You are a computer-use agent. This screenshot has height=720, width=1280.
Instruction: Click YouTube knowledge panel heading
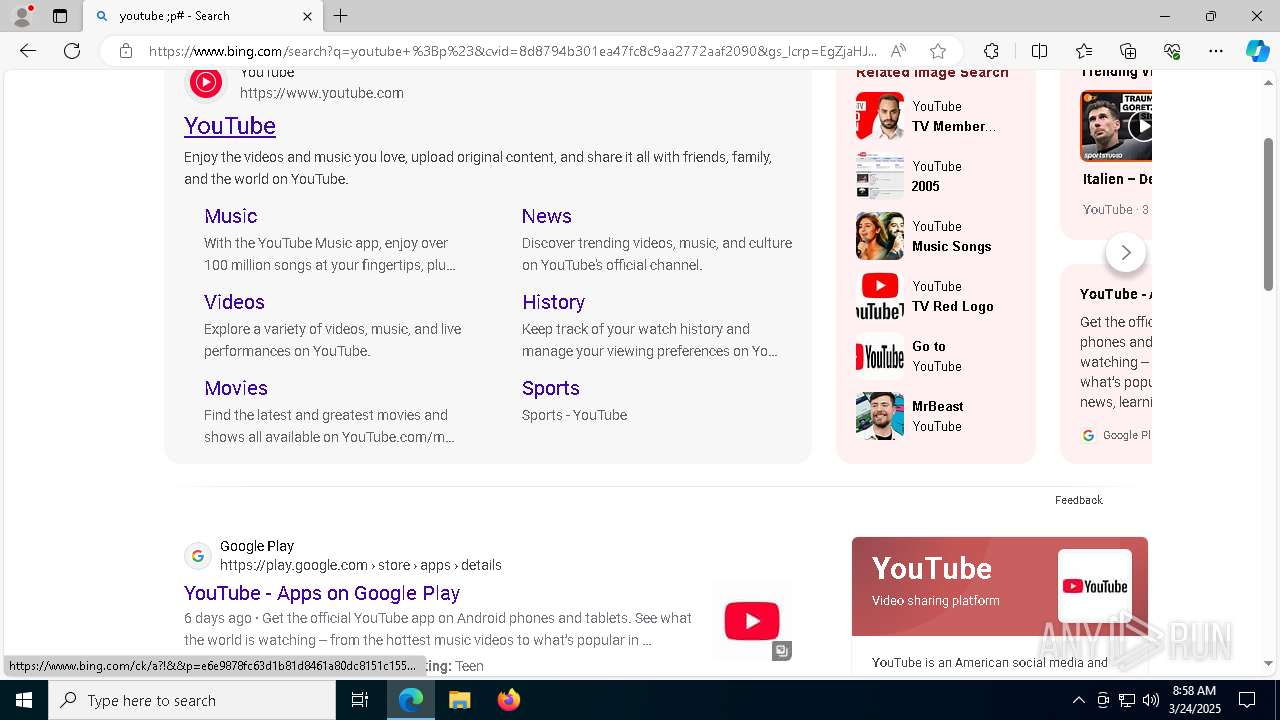932,568
